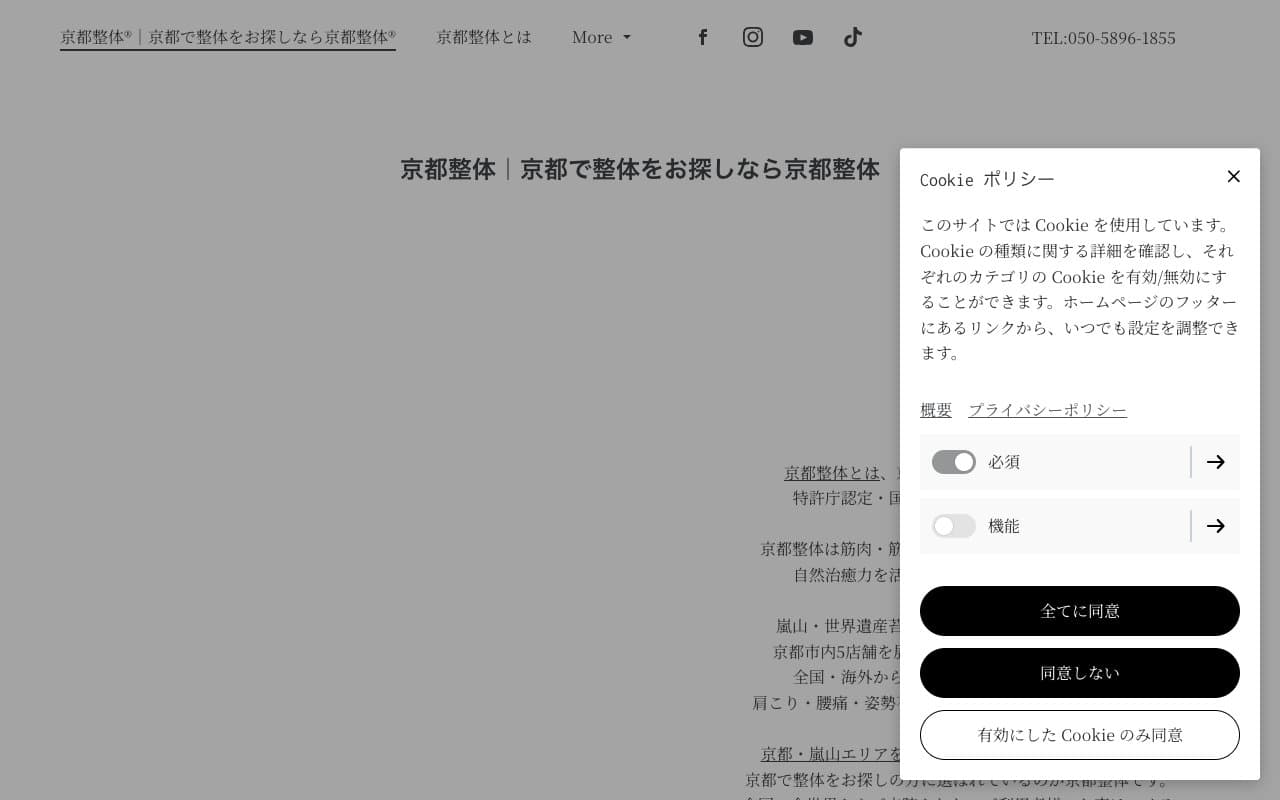Open the YouTube icon in the header
This screenshot has height=800, width=1280.
(803, 37)
